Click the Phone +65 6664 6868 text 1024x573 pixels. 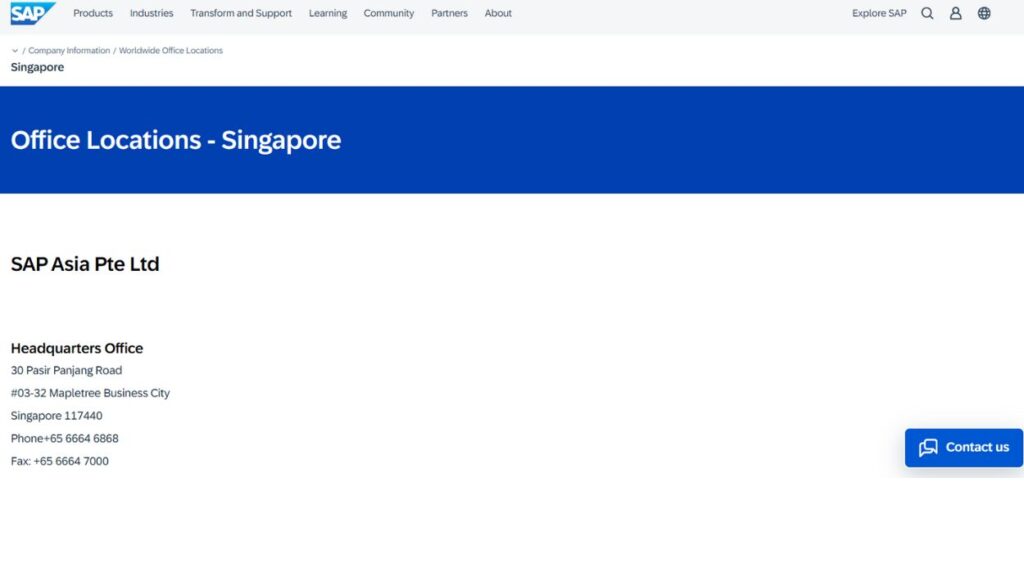65,438
